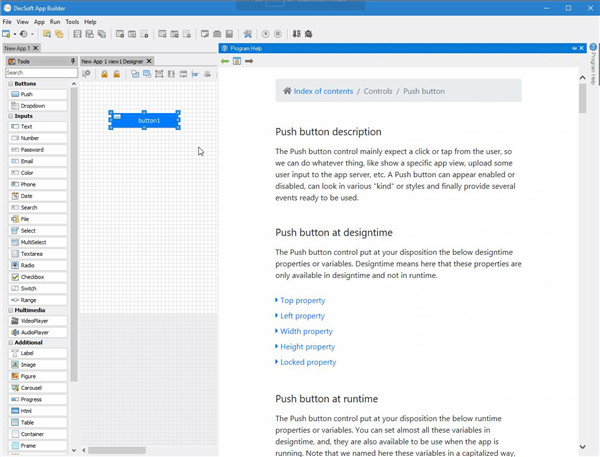This screenshot has width=600, height=457.
Task: Expand the Top property section
Action: click(x=302, y=300)
